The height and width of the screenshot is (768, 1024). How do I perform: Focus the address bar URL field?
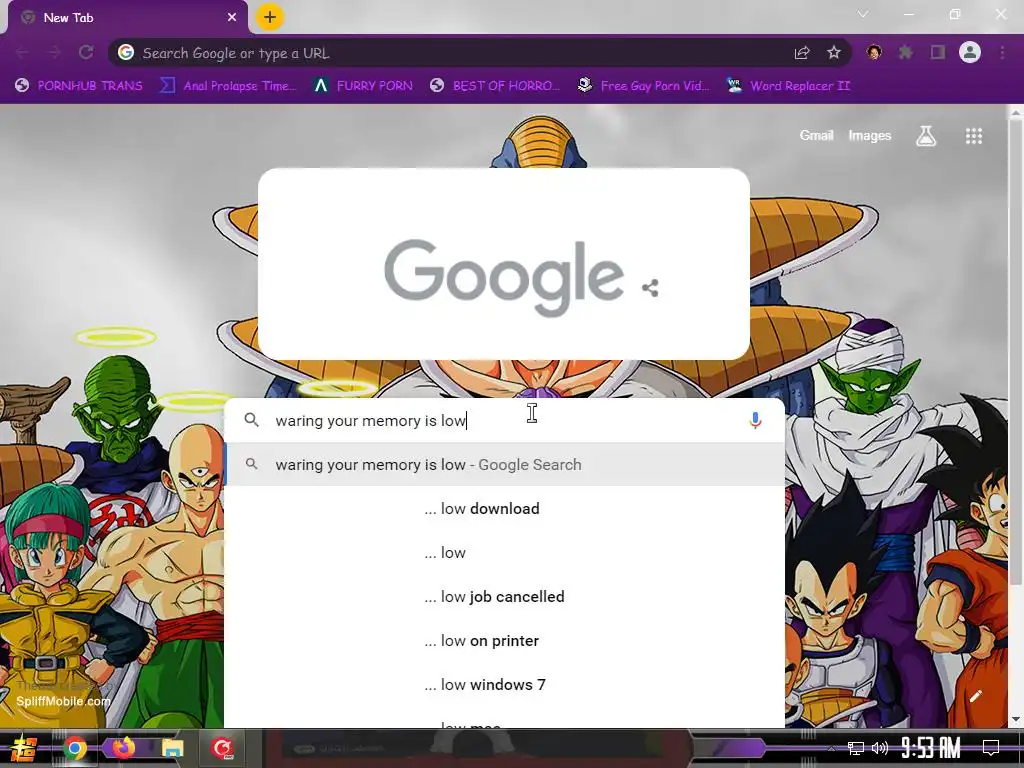click(x=457, y=53)
